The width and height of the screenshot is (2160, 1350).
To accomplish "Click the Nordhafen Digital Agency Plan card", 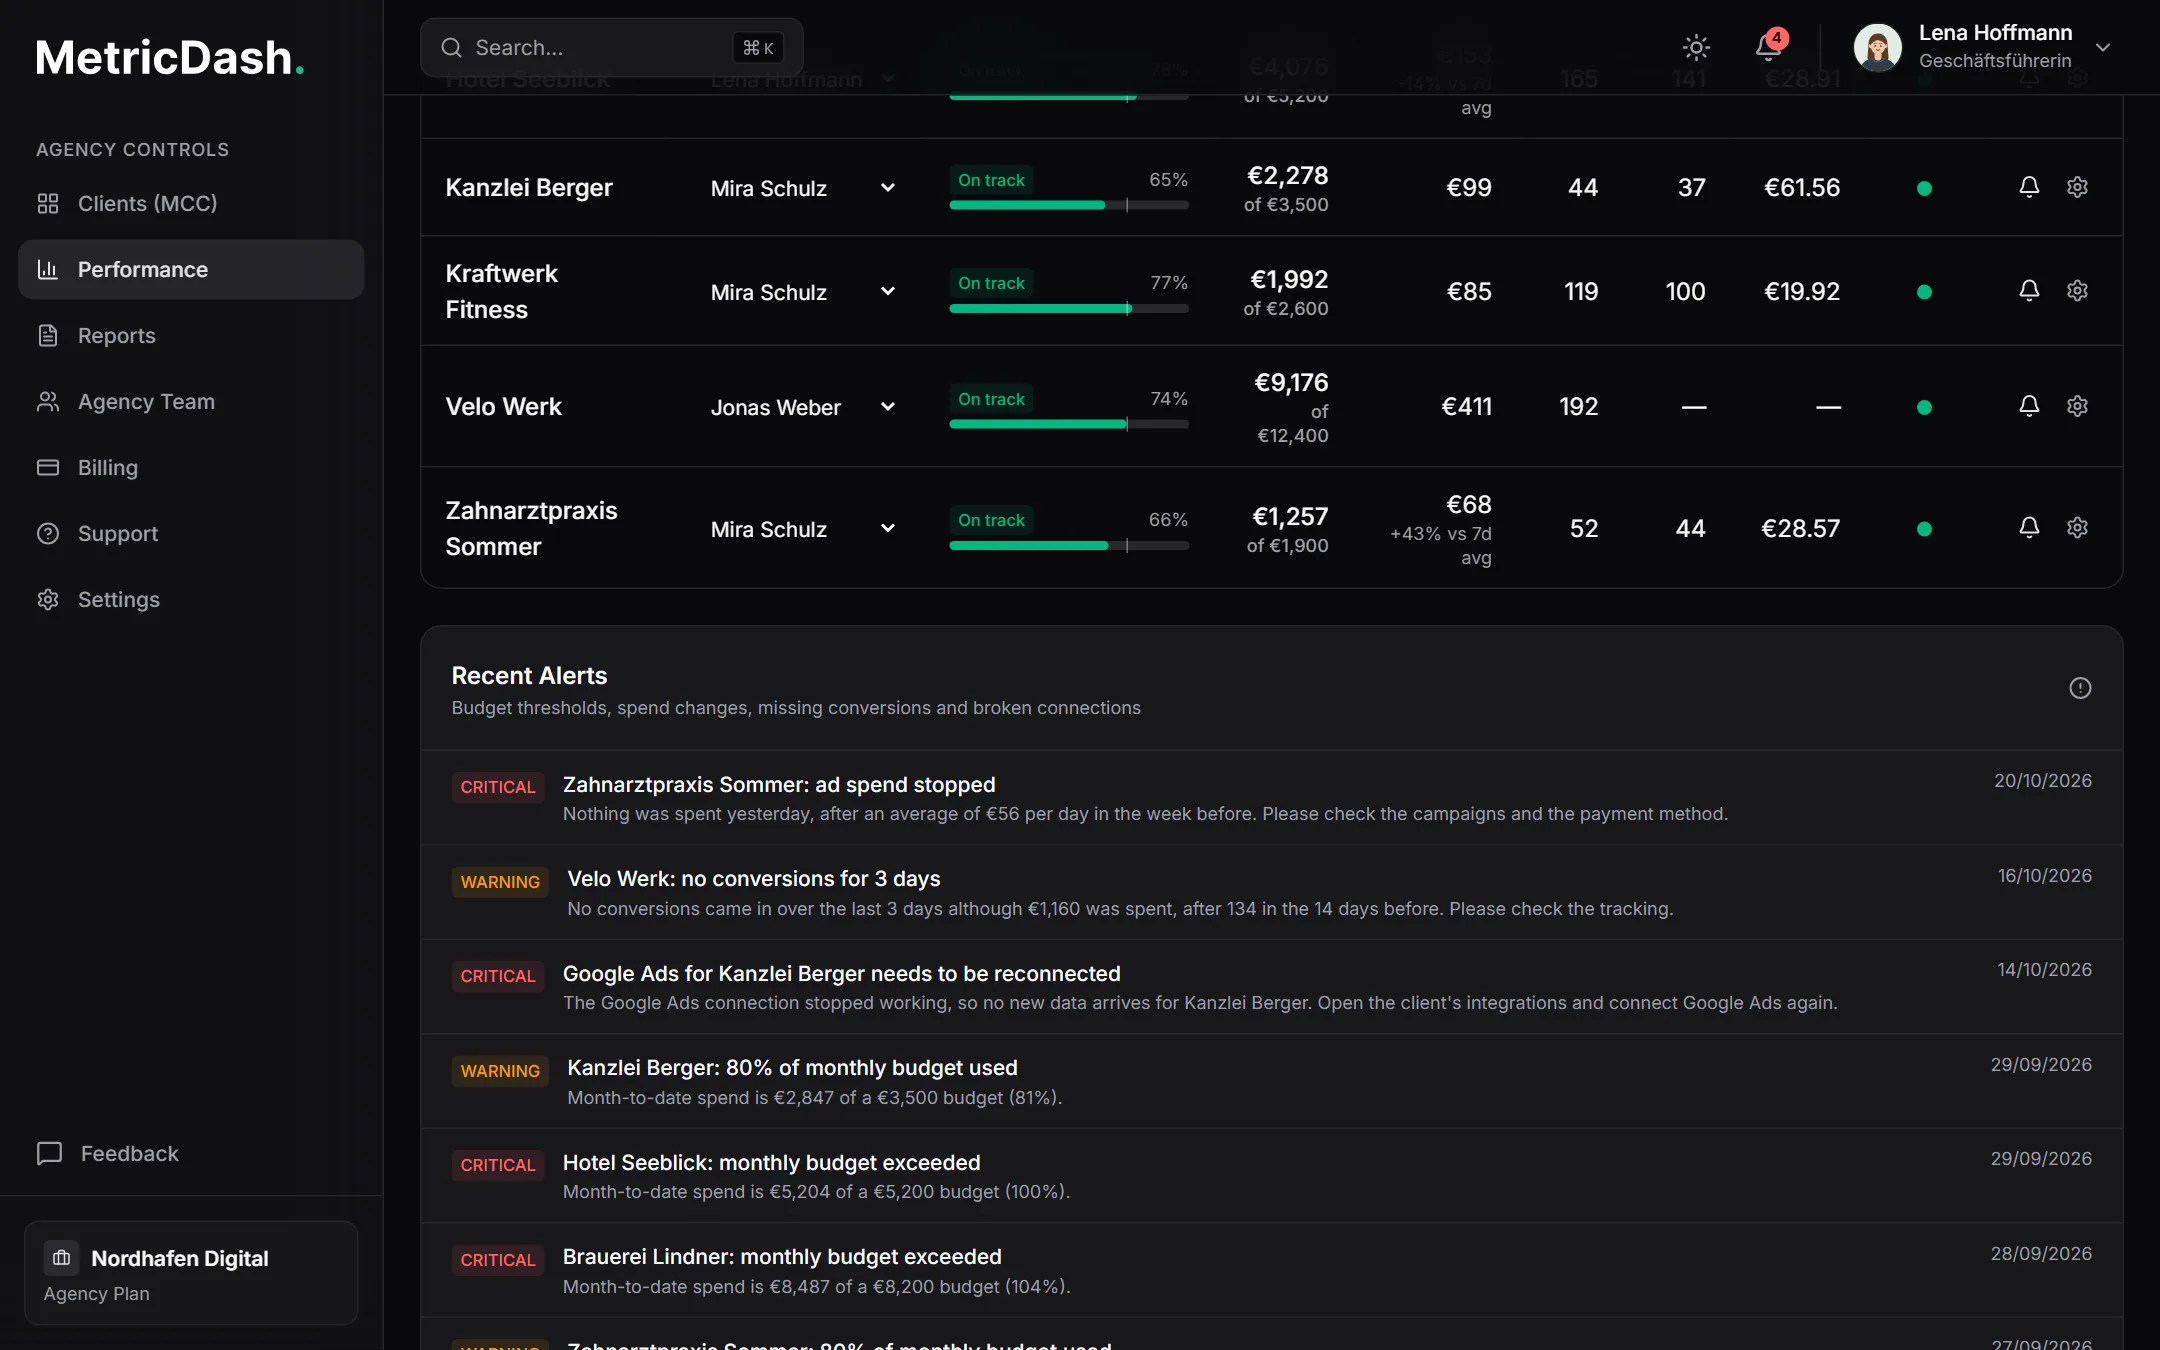I will pos(191,1273).
